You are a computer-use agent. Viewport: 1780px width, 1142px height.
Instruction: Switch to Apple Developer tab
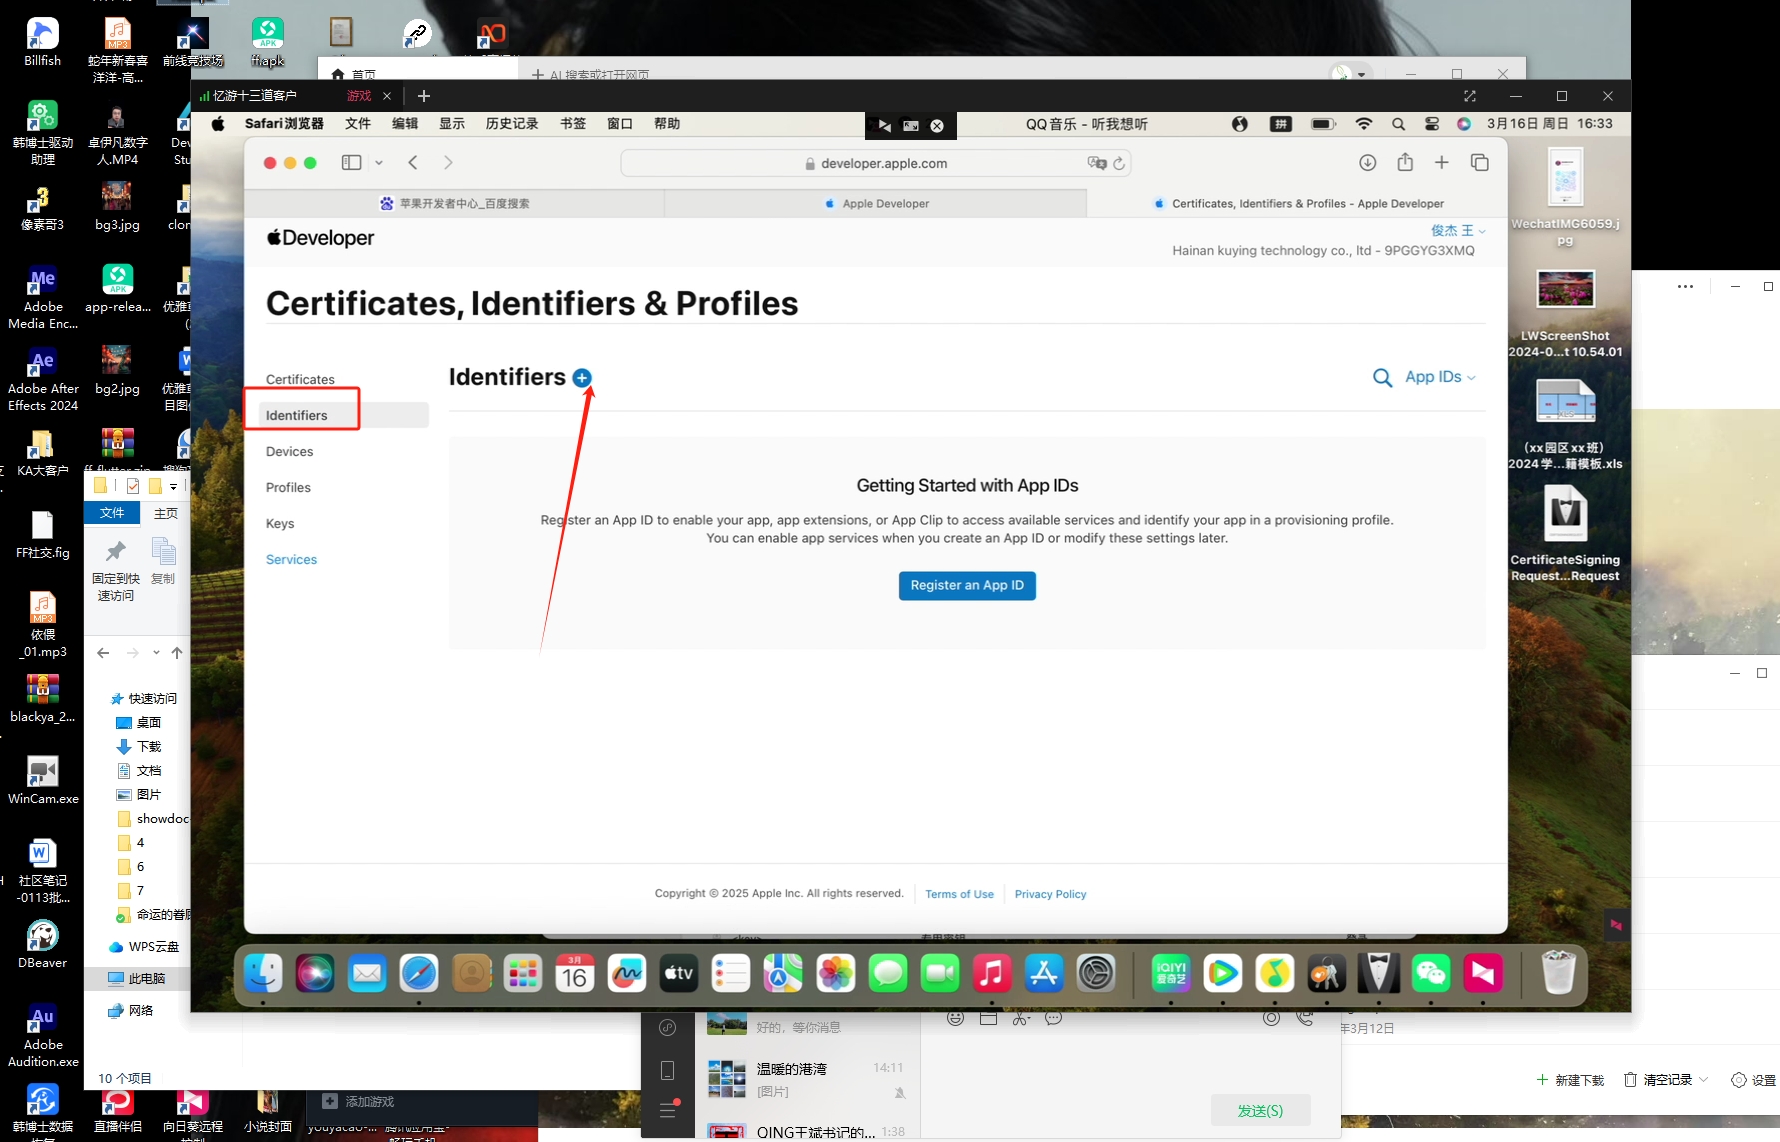tap(876, 203)
